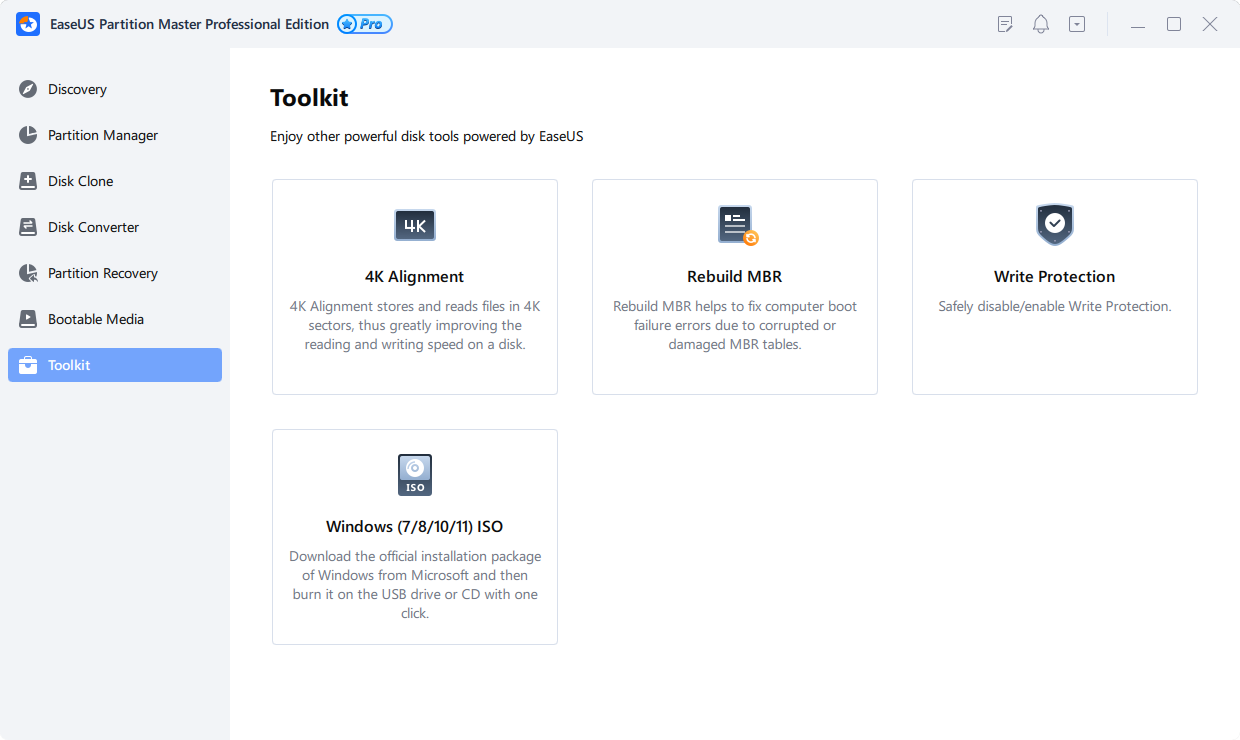The height and width of the screenshot is (740, 1240).
Task: Select the 4K Alignment tool icon
Action: pyautogui.click(x=414, y=225)
